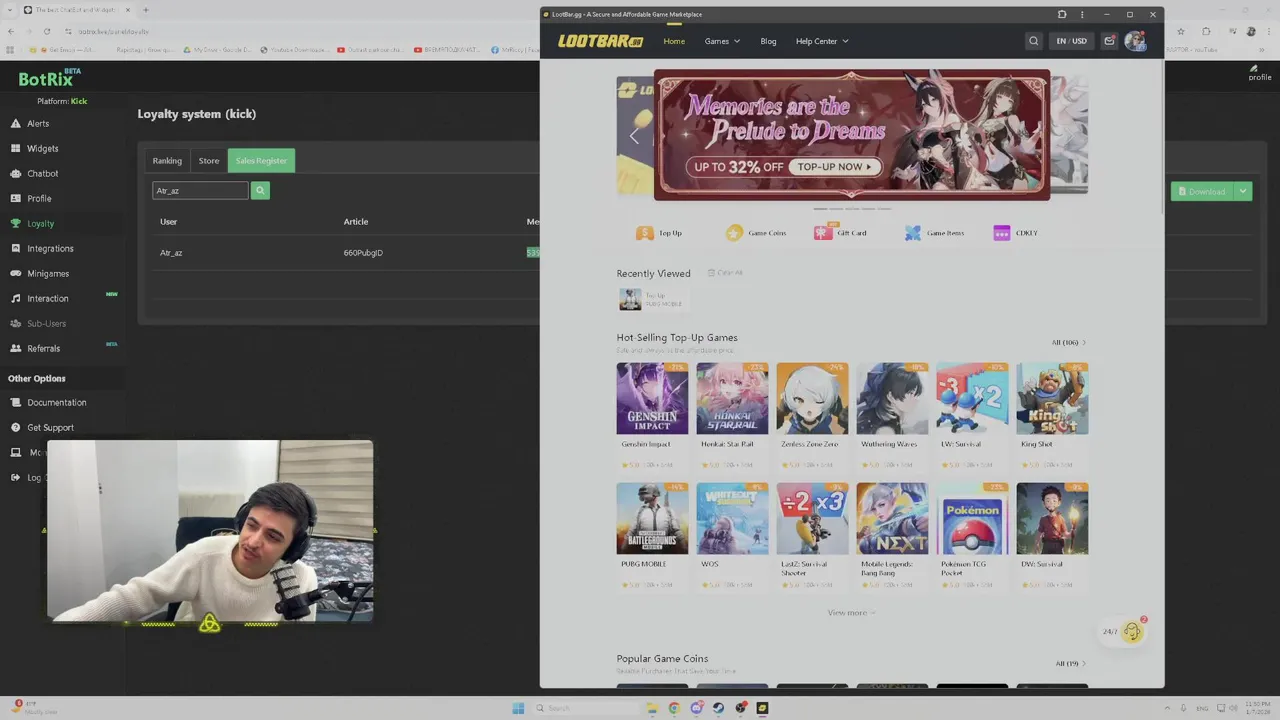This screenshot has height=720, width=1280.
Task: Show previous banner with left carousel arrow
Action: point(634,136)
